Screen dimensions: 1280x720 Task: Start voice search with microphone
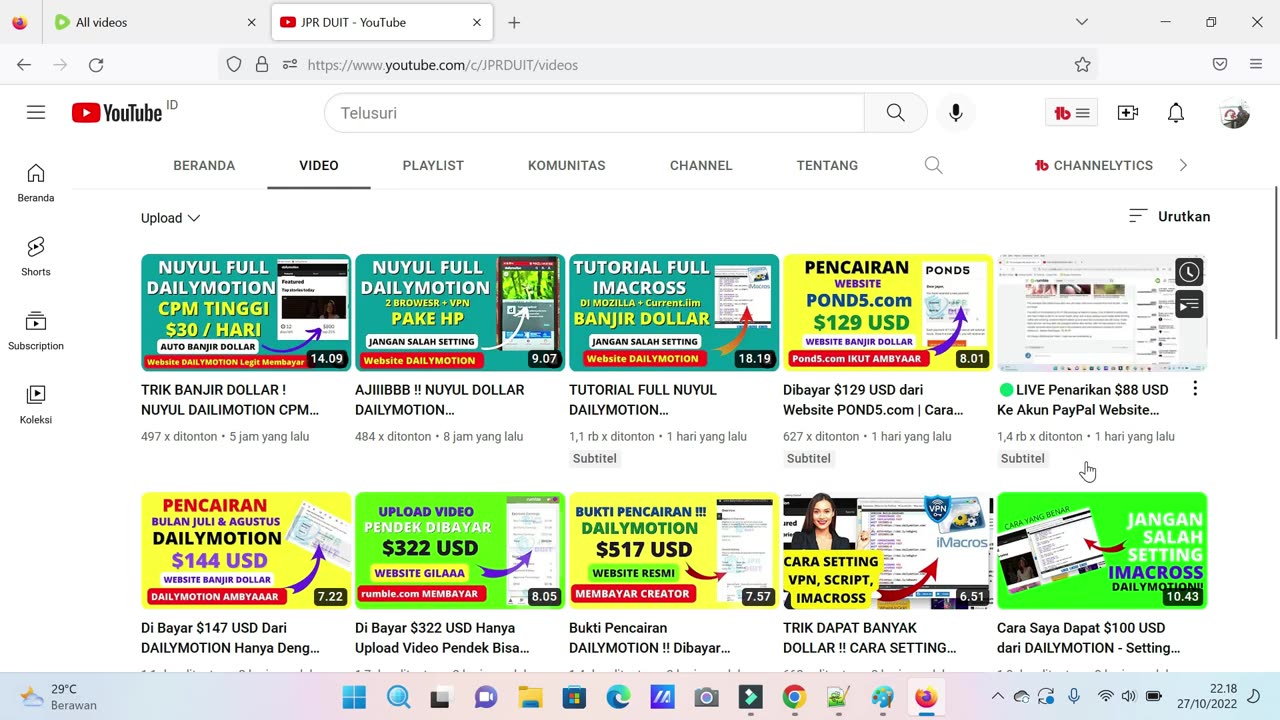pyautogui.click(x=956, y=113)
